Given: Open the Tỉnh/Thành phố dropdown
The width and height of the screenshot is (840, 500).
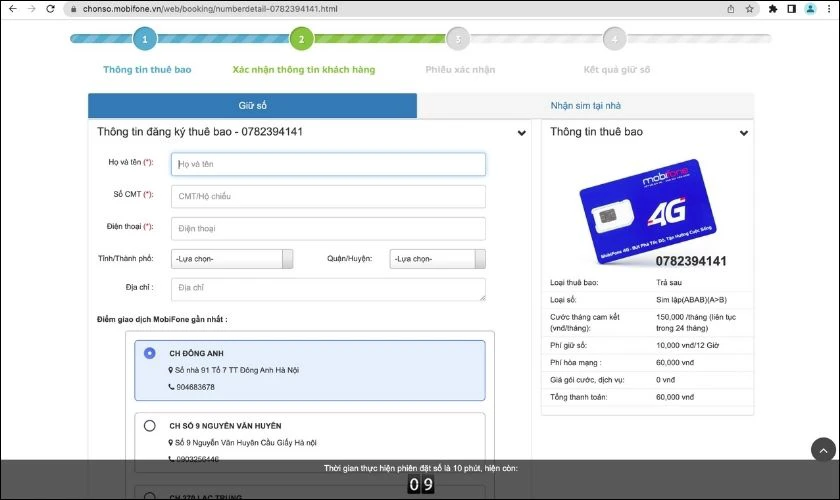Looking at the screenshot, I should [232, 259].
